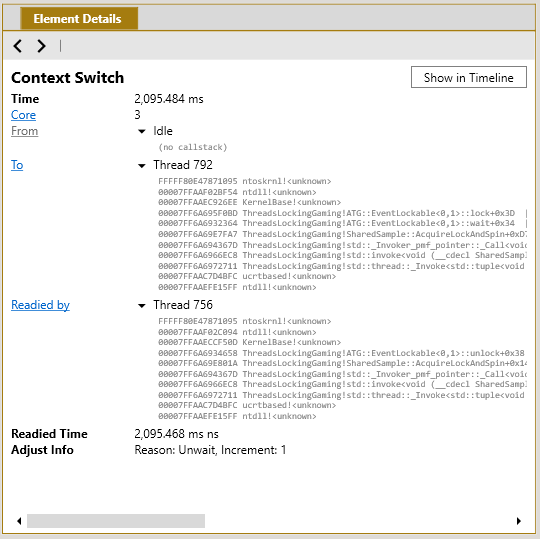Viewport: 540px width, 539px height.
Task: Select the Core value 3
Action: [x=137, y=115]
